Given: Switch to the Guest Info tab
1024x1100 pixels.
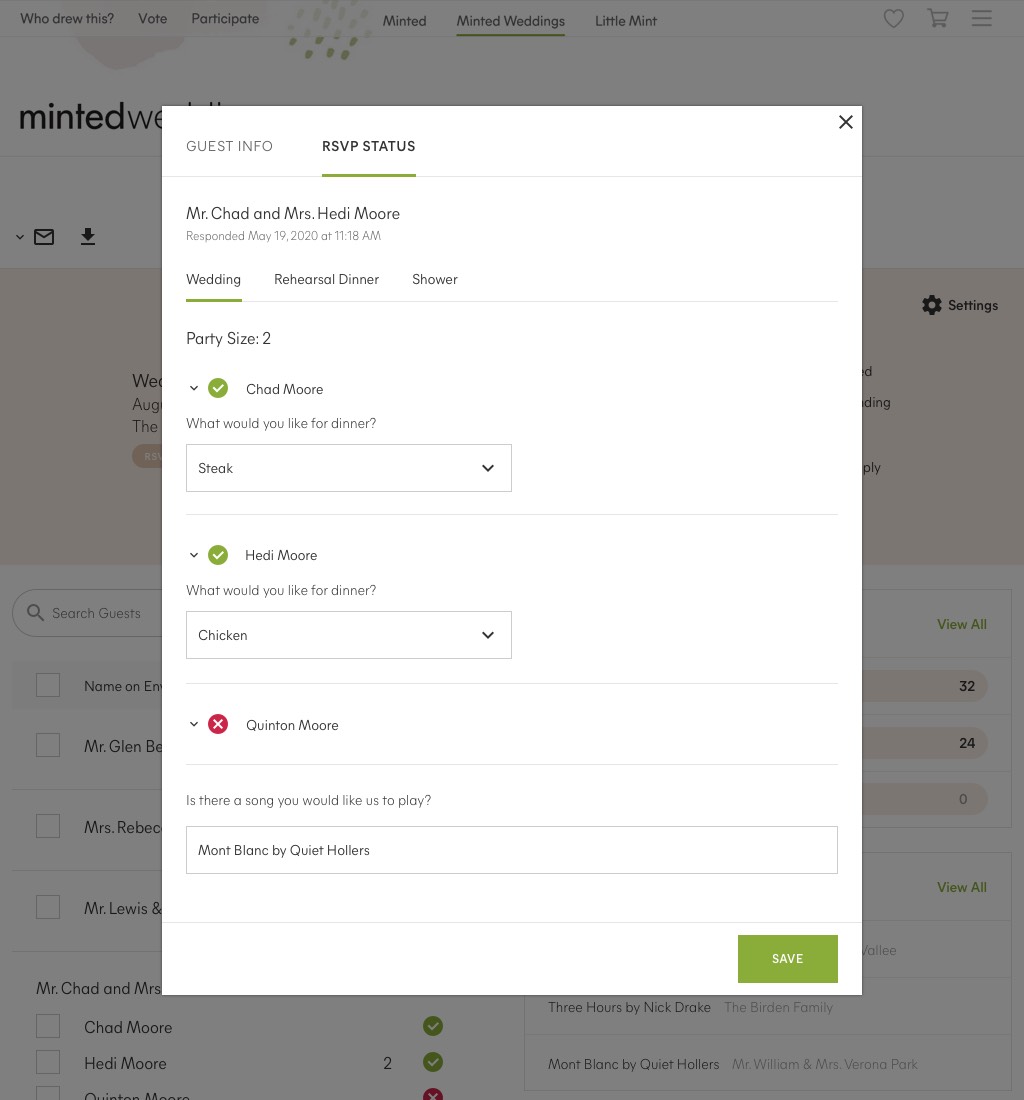Looking at the screenshot, I should (x=229, y=146).
